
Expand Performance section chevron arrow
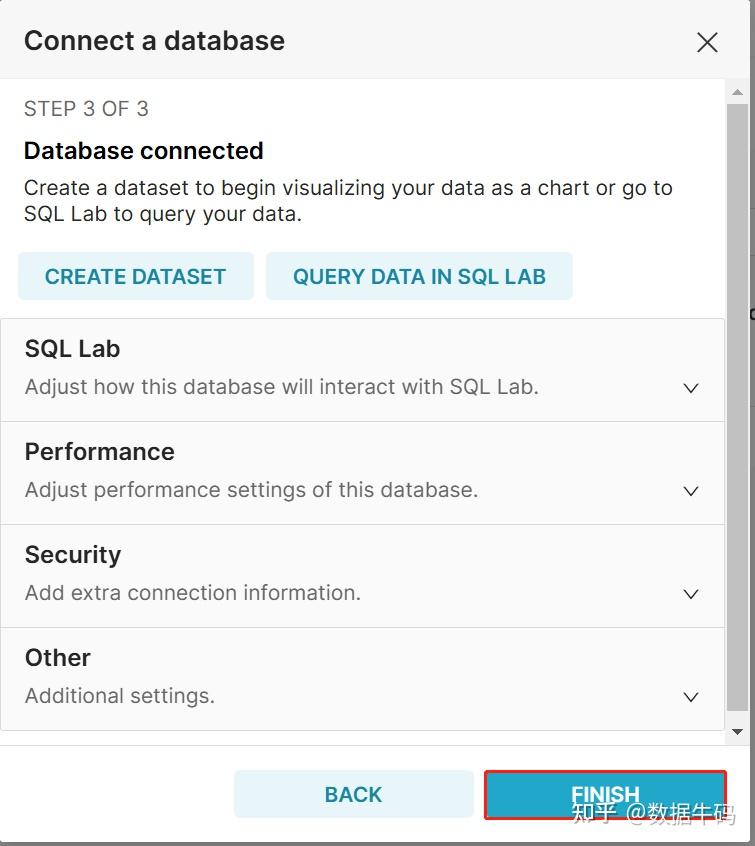click(690, 491)
